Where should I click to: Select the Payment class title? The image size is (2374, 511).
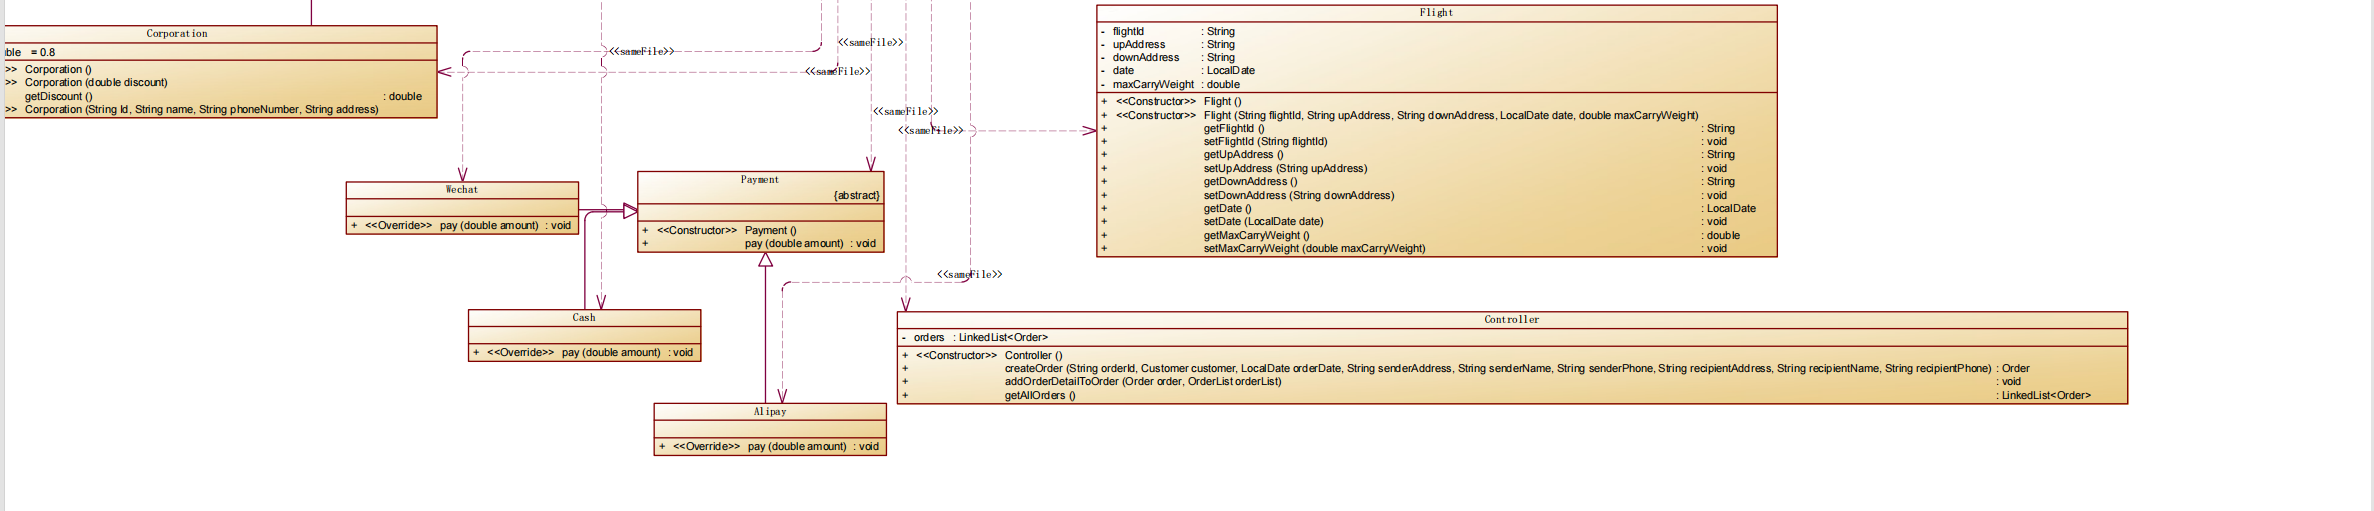(x=760, y=180)
